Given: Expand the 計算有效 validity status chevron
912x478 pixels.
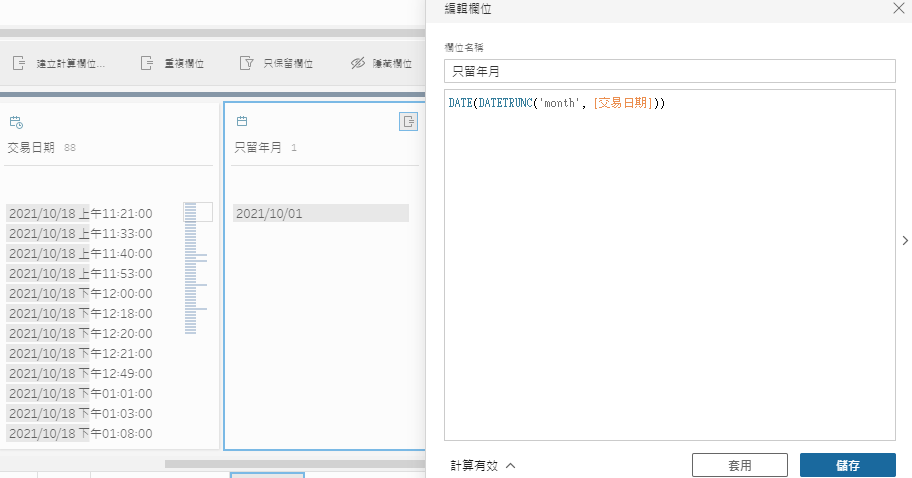Looking at the screenshot, I should pos(511,465).
